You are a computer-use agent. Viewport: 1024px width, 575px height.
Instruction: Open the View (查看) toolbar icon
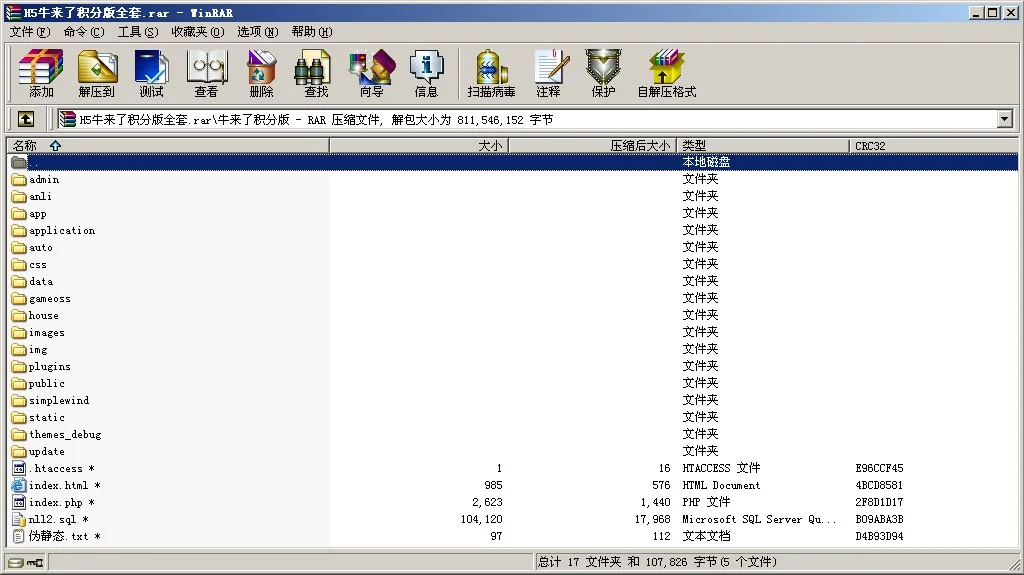[206, 73]
